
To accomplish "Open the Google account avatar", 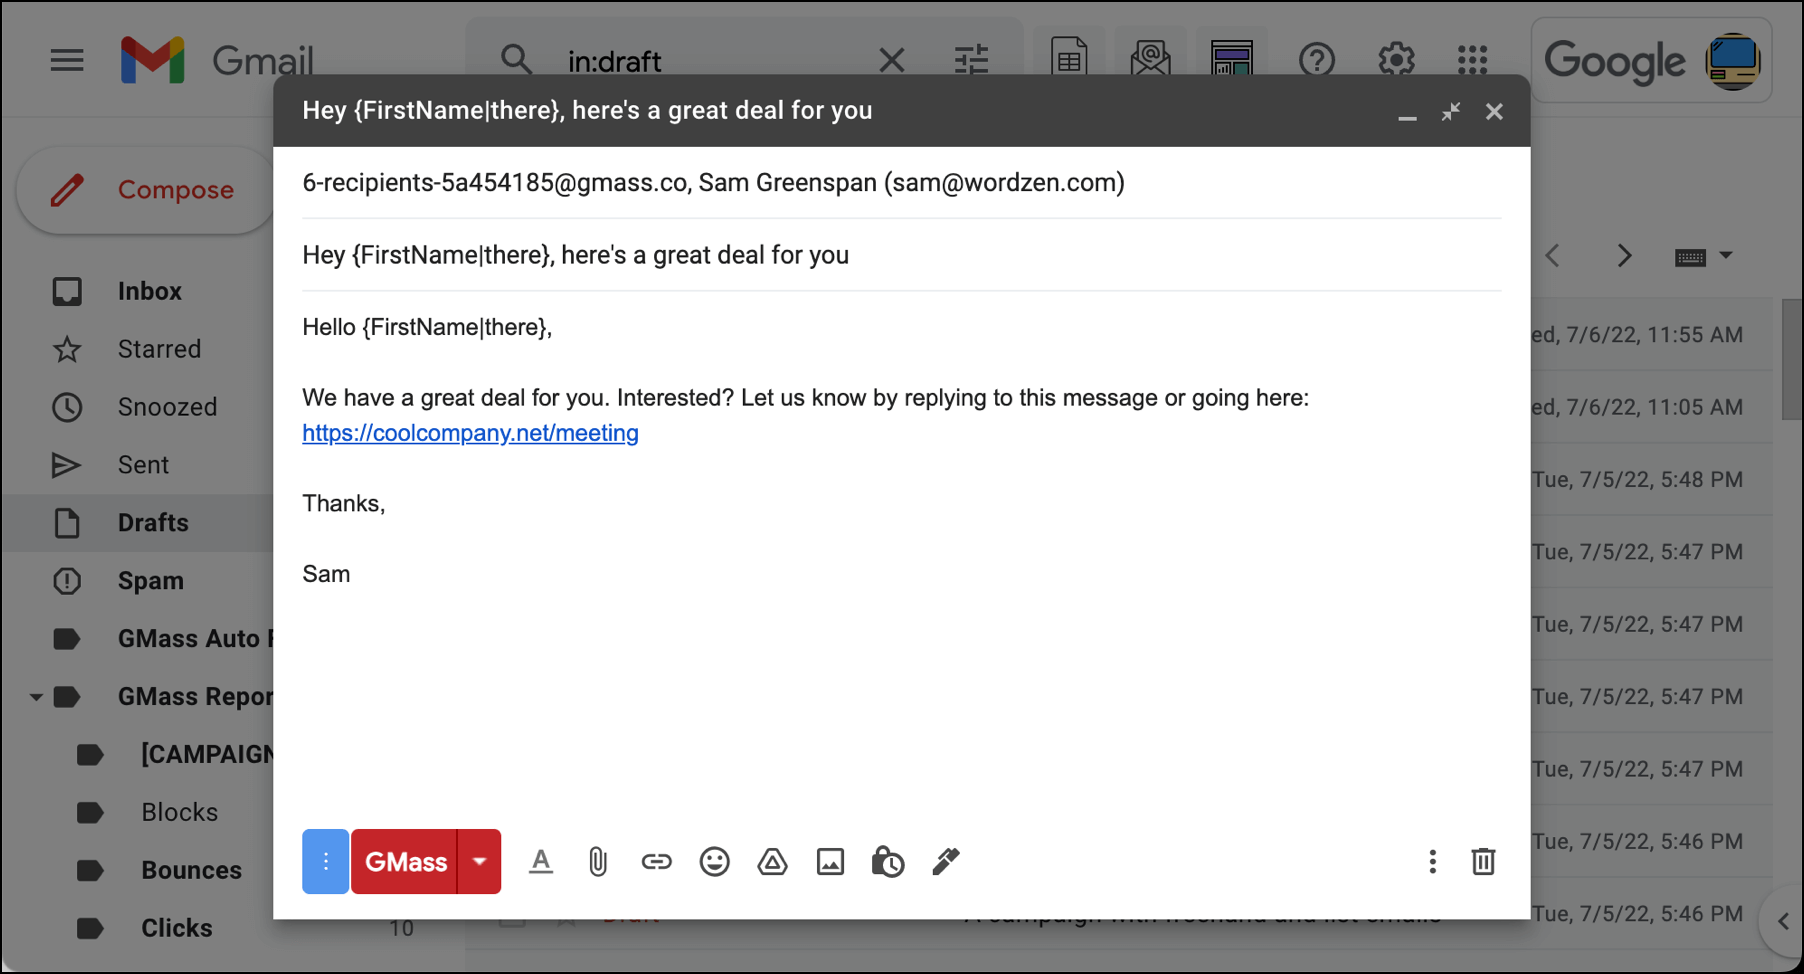I will 1733,61.
